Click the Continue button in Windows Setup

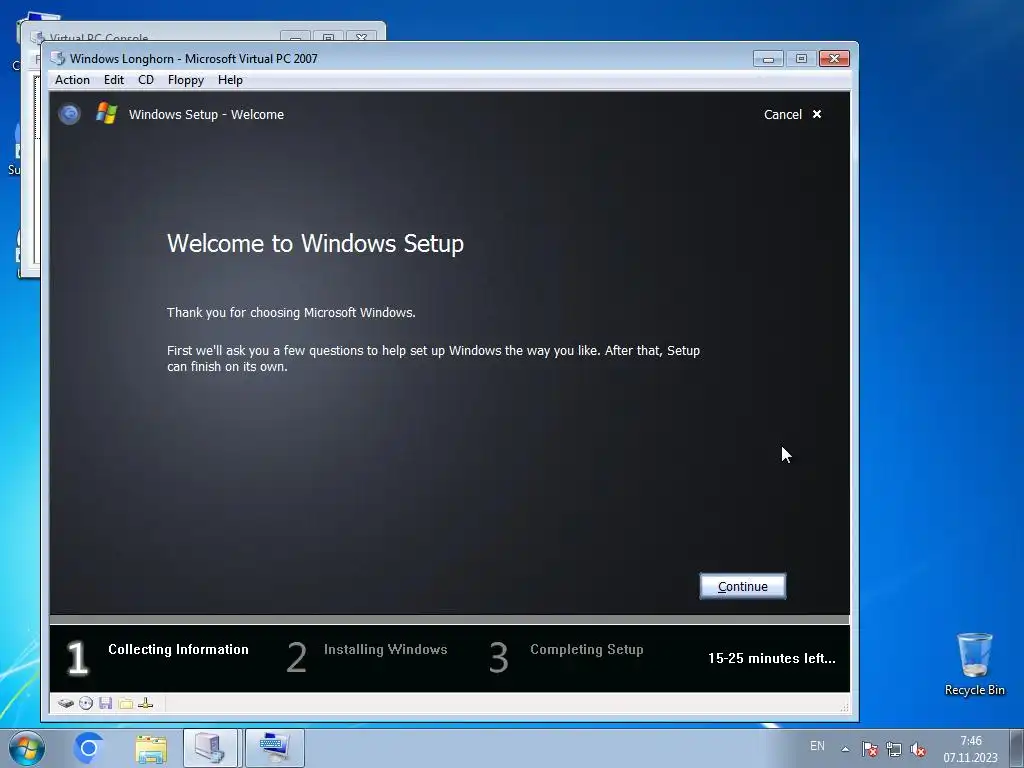pos(743,586)
